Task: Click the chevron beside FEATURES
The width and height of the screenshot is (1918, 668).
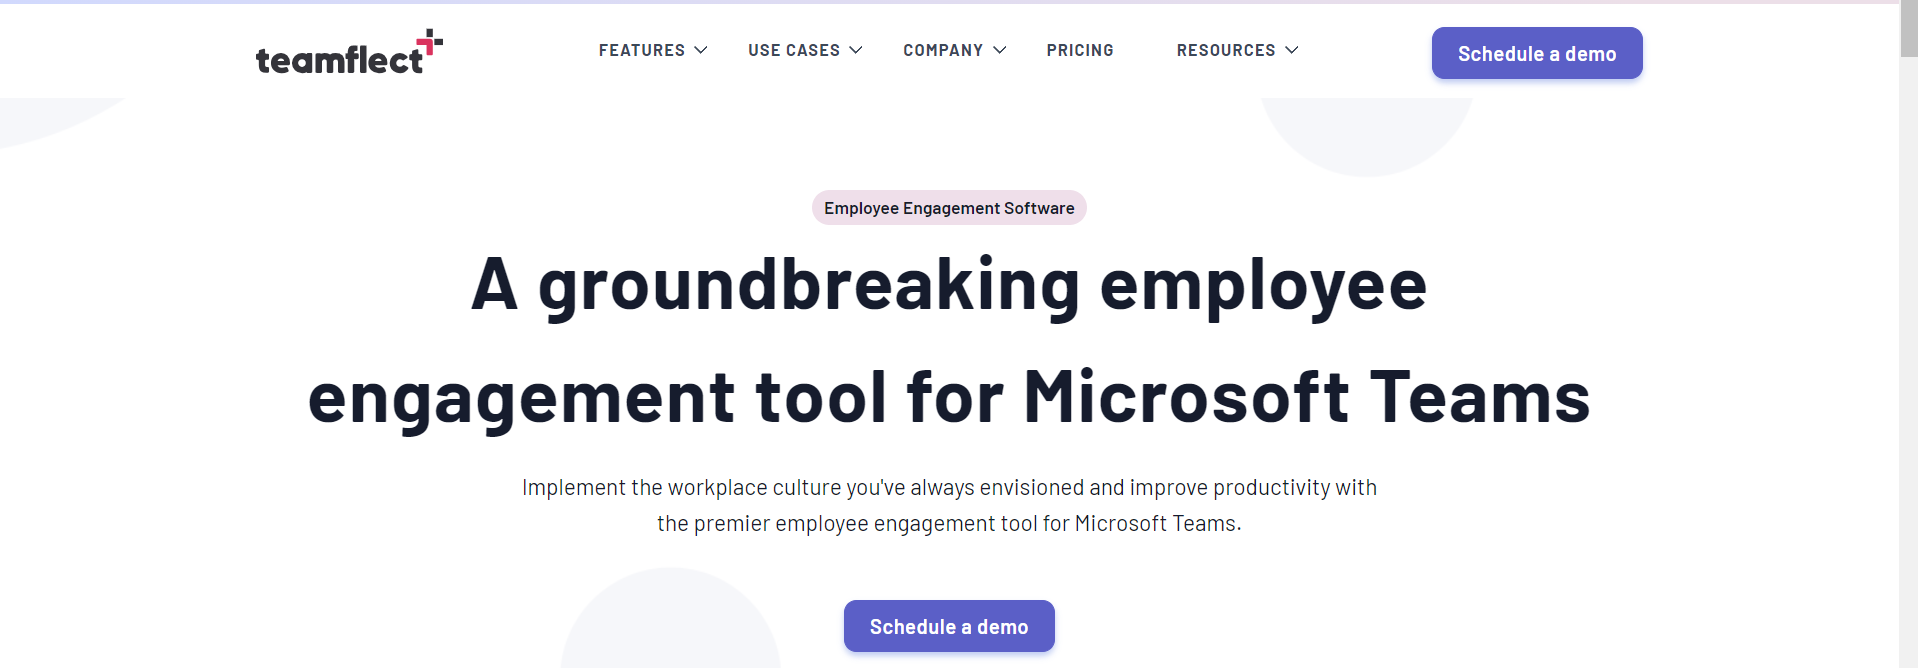Action: tap(702, 50)
